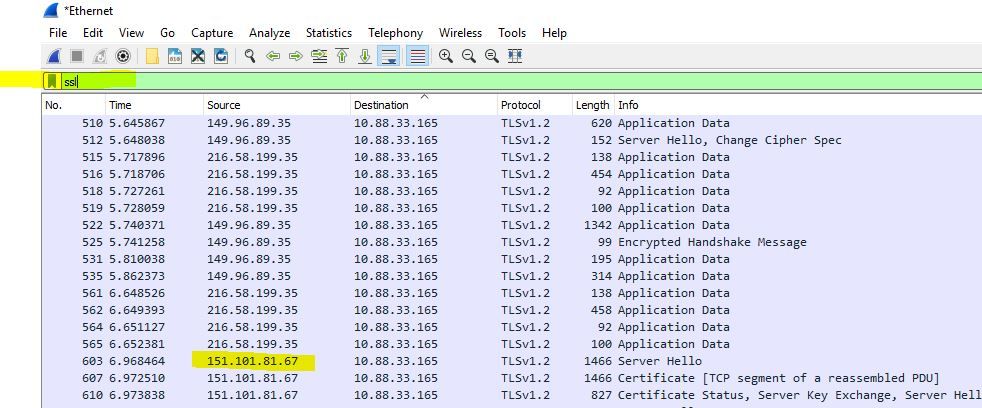Screen dimensions: 982x408
Task: Open the File menu
Action: 58,33
